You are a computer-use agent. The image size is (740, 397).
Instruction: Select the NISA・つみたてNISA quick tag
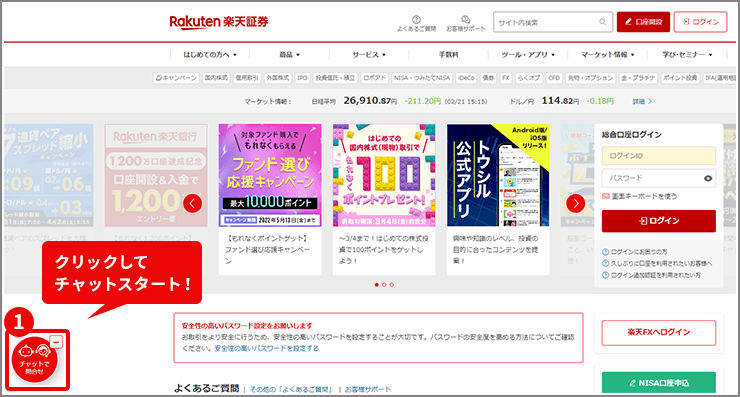[422, 78]
